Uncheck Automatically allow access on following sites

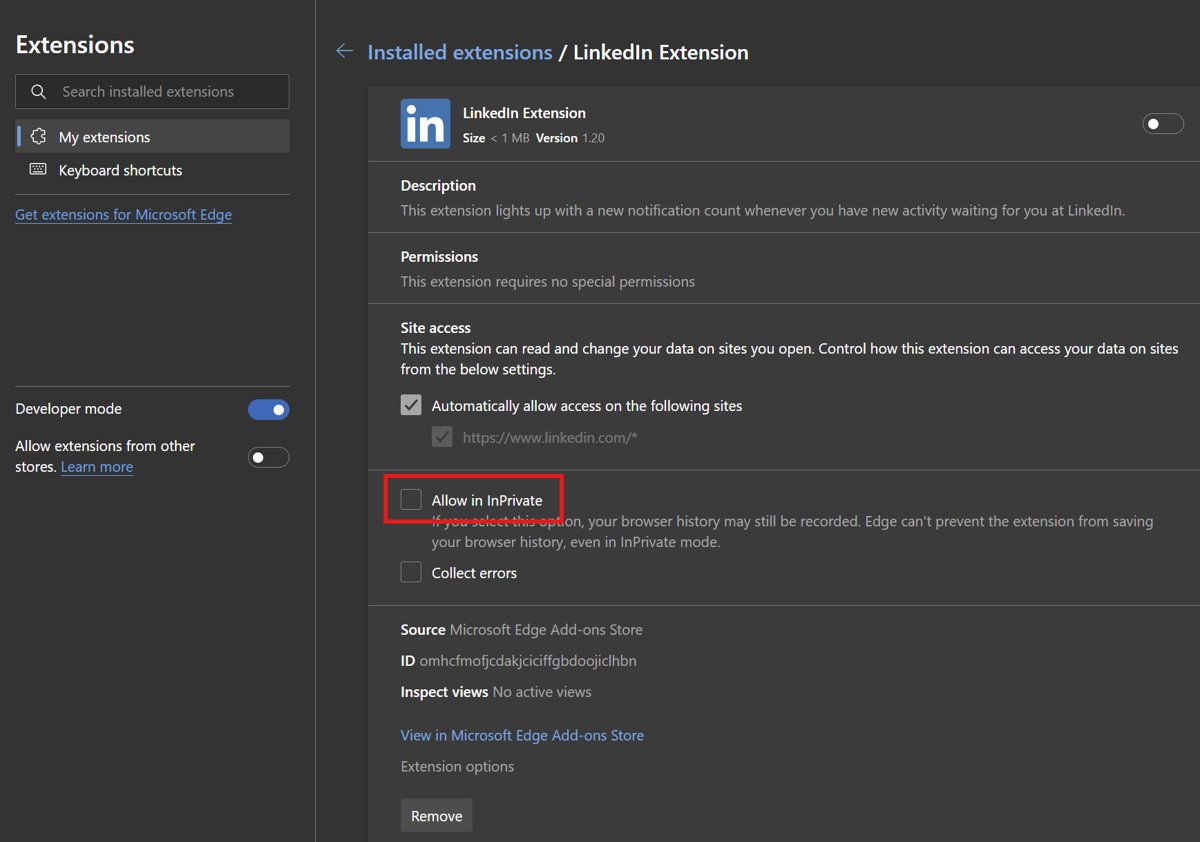(411, 406)
